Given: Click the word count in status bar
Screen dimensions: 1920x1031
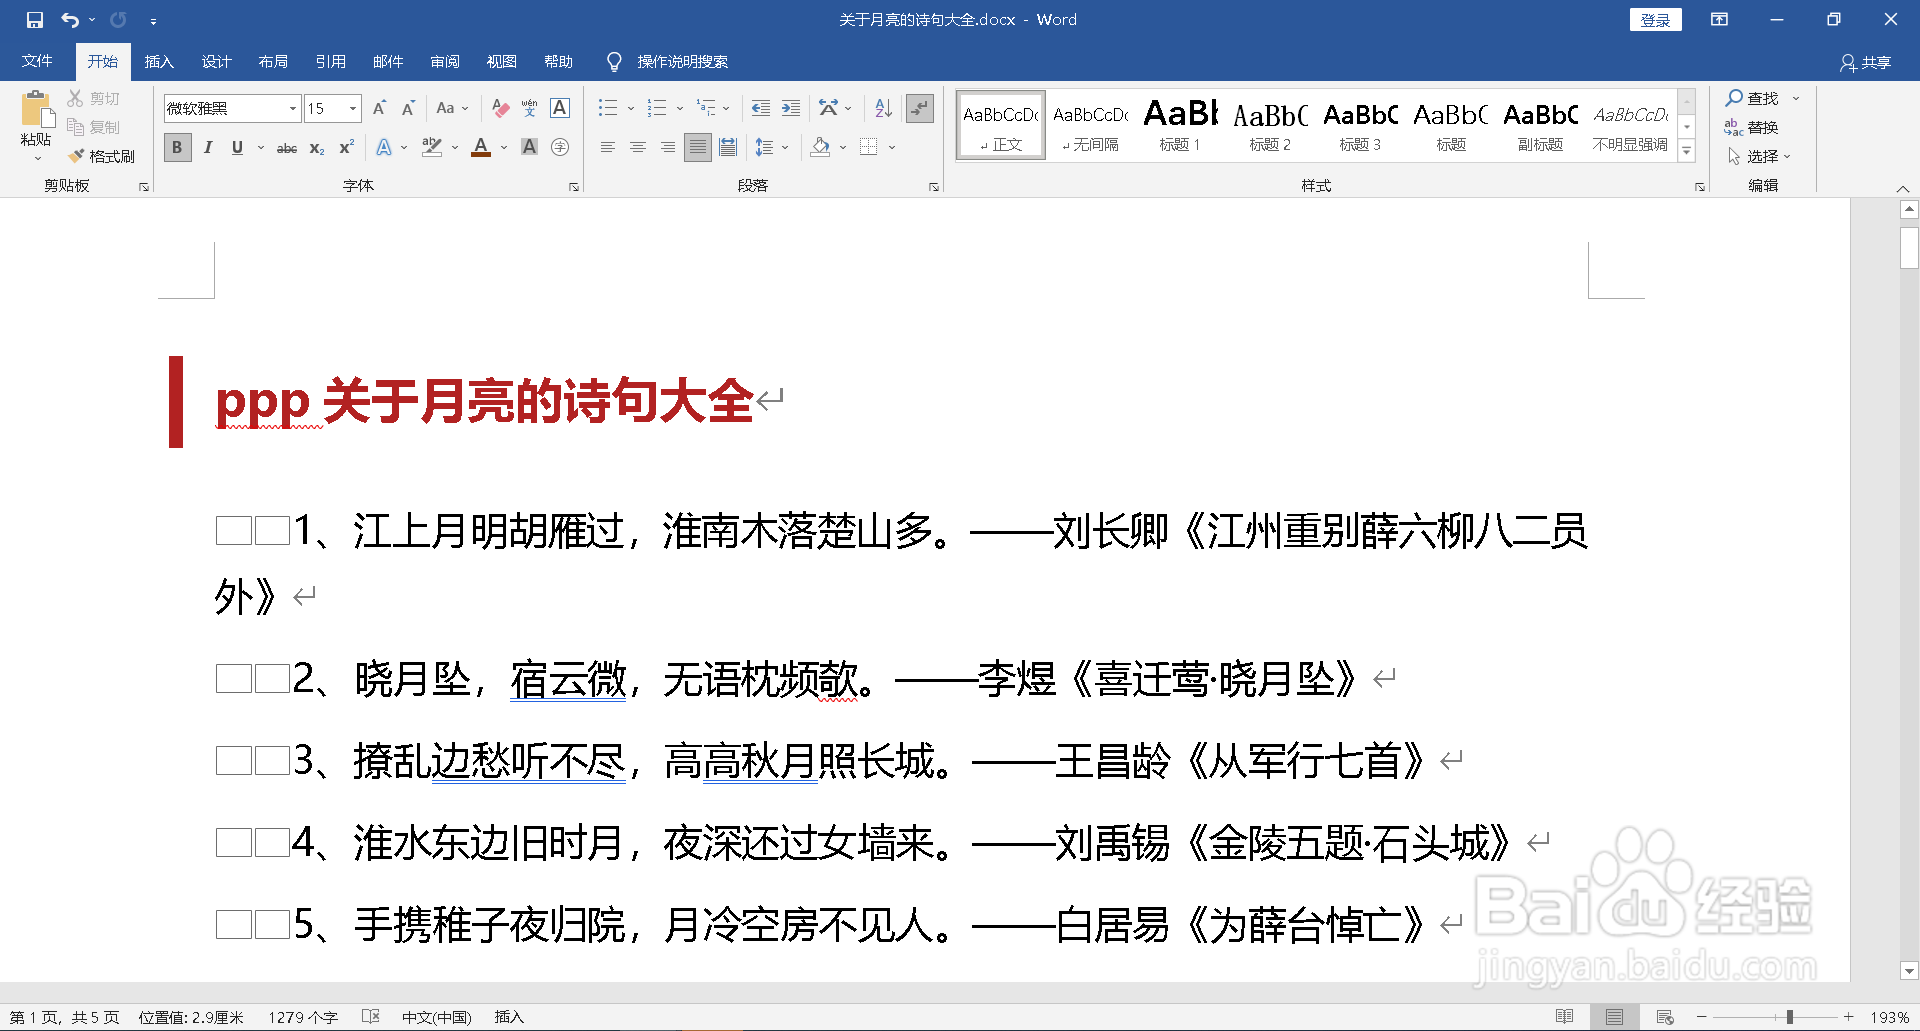Looking at the screenshot, I should [302, 1016].
